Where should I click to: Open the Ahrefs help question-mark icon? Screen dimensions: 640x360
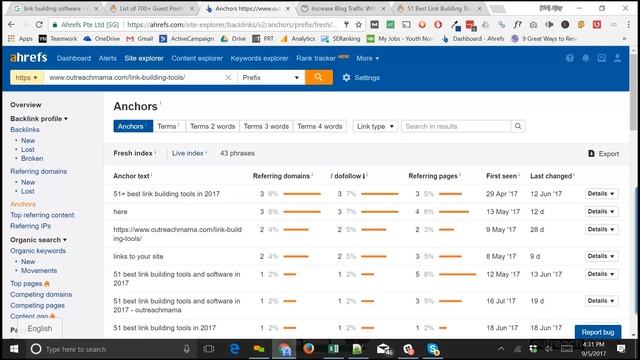click(x=570, y=58)
